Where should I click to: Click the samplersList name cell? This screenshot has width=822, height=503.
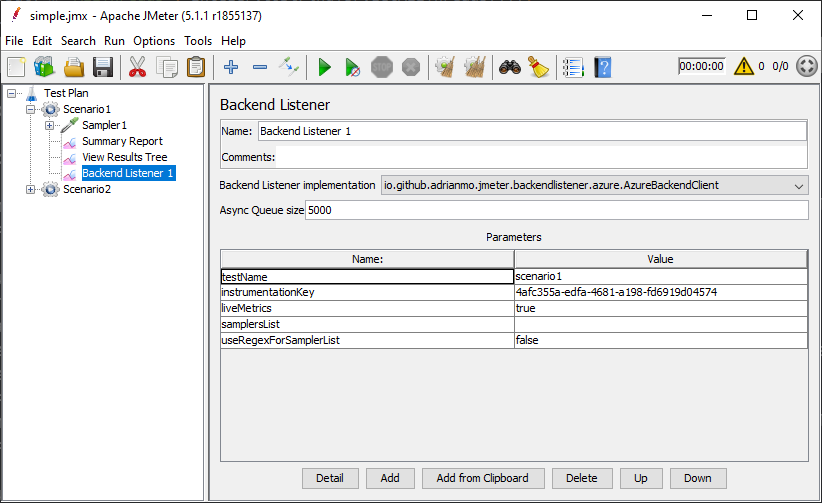click(367, 324)
